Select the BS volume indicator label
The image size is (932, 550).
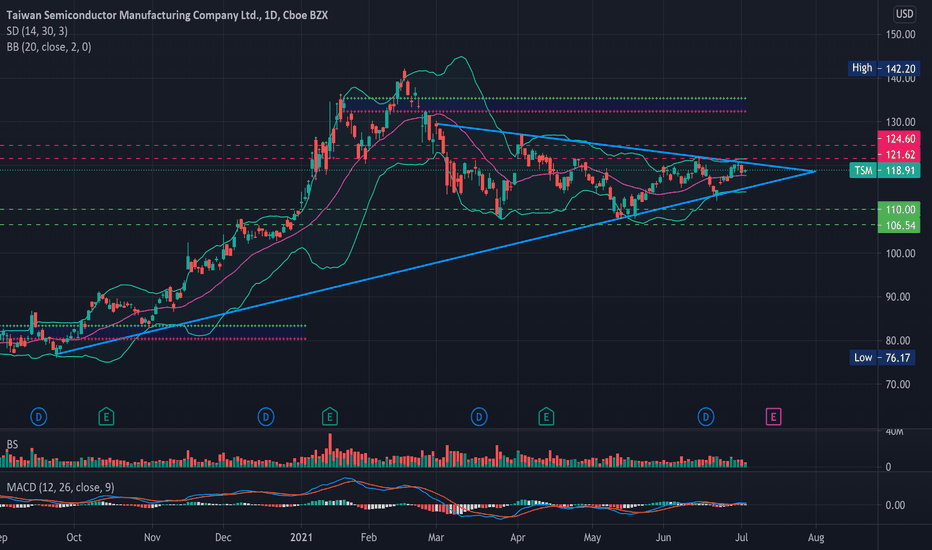pos(12,444)
